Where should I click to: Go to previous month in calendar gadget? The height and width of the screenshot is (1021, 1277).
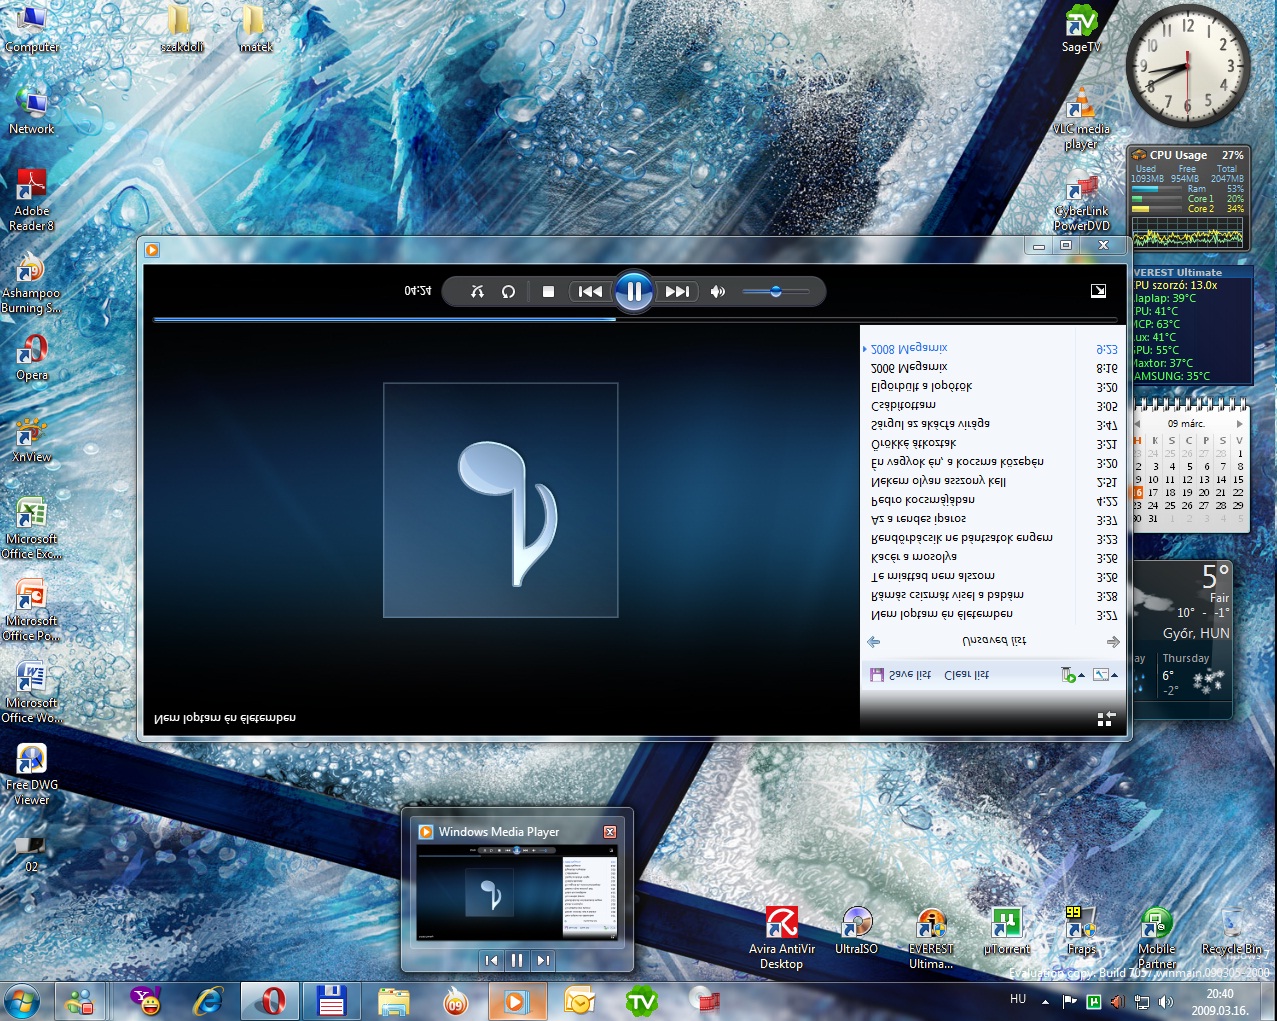1138,424
